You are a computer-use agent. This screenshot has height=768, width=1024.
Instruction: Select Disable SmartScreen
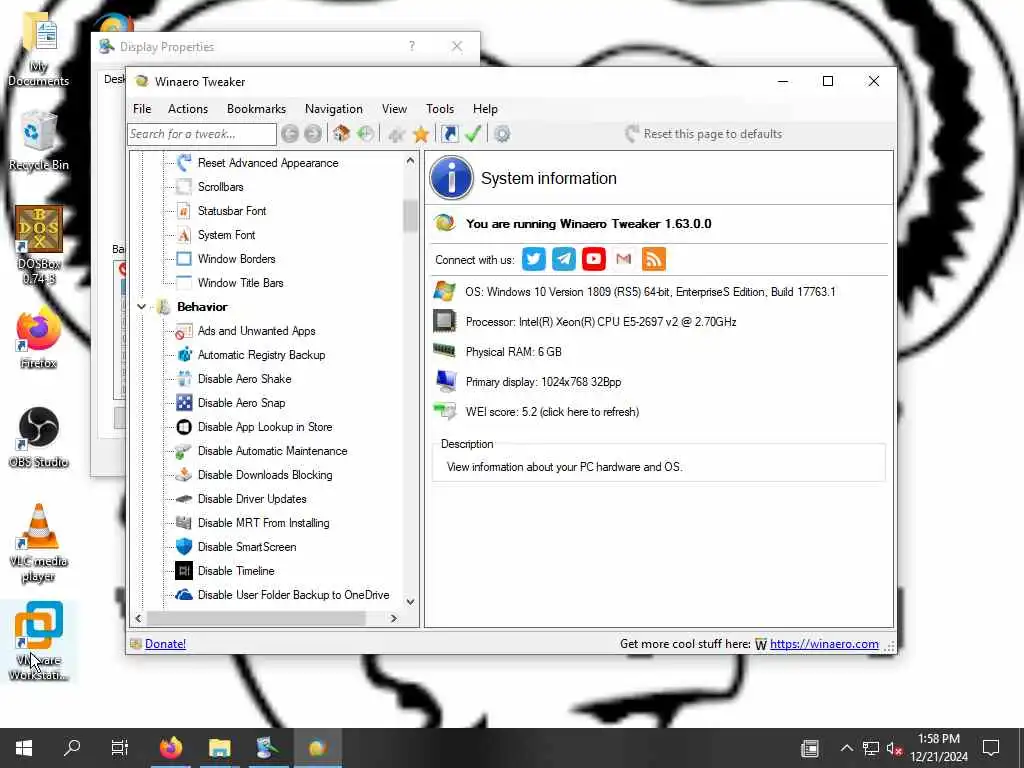[x=247, y=547]
